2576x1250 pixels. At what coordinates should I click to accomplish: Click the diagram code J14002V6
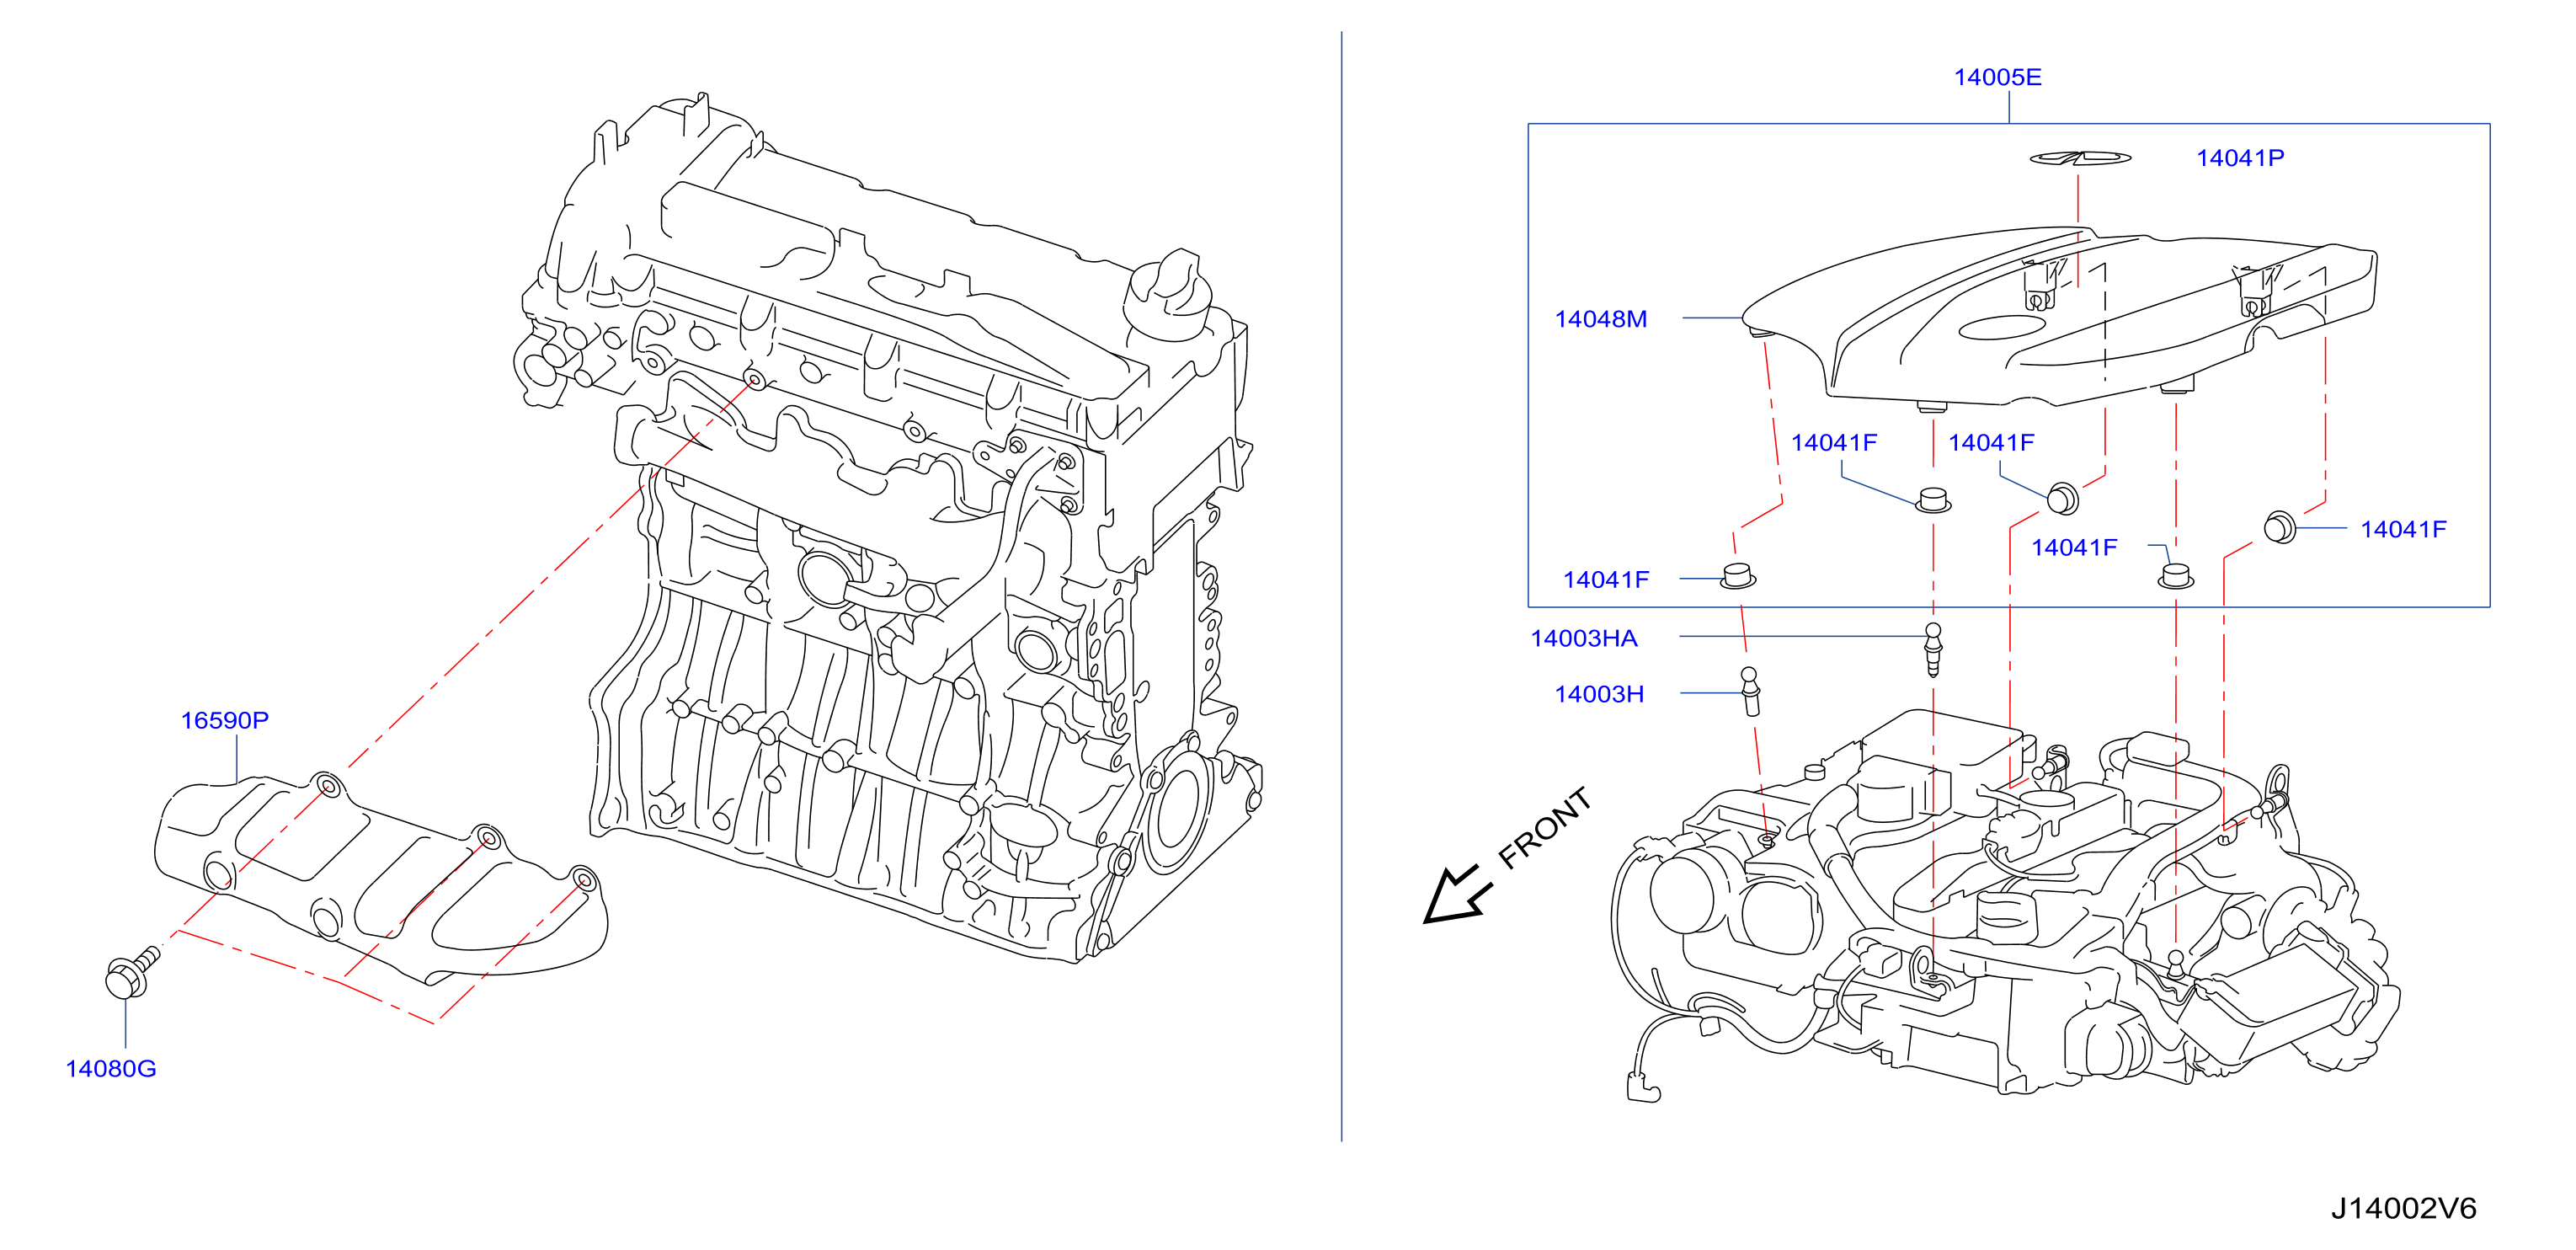pos(2404,1208)
